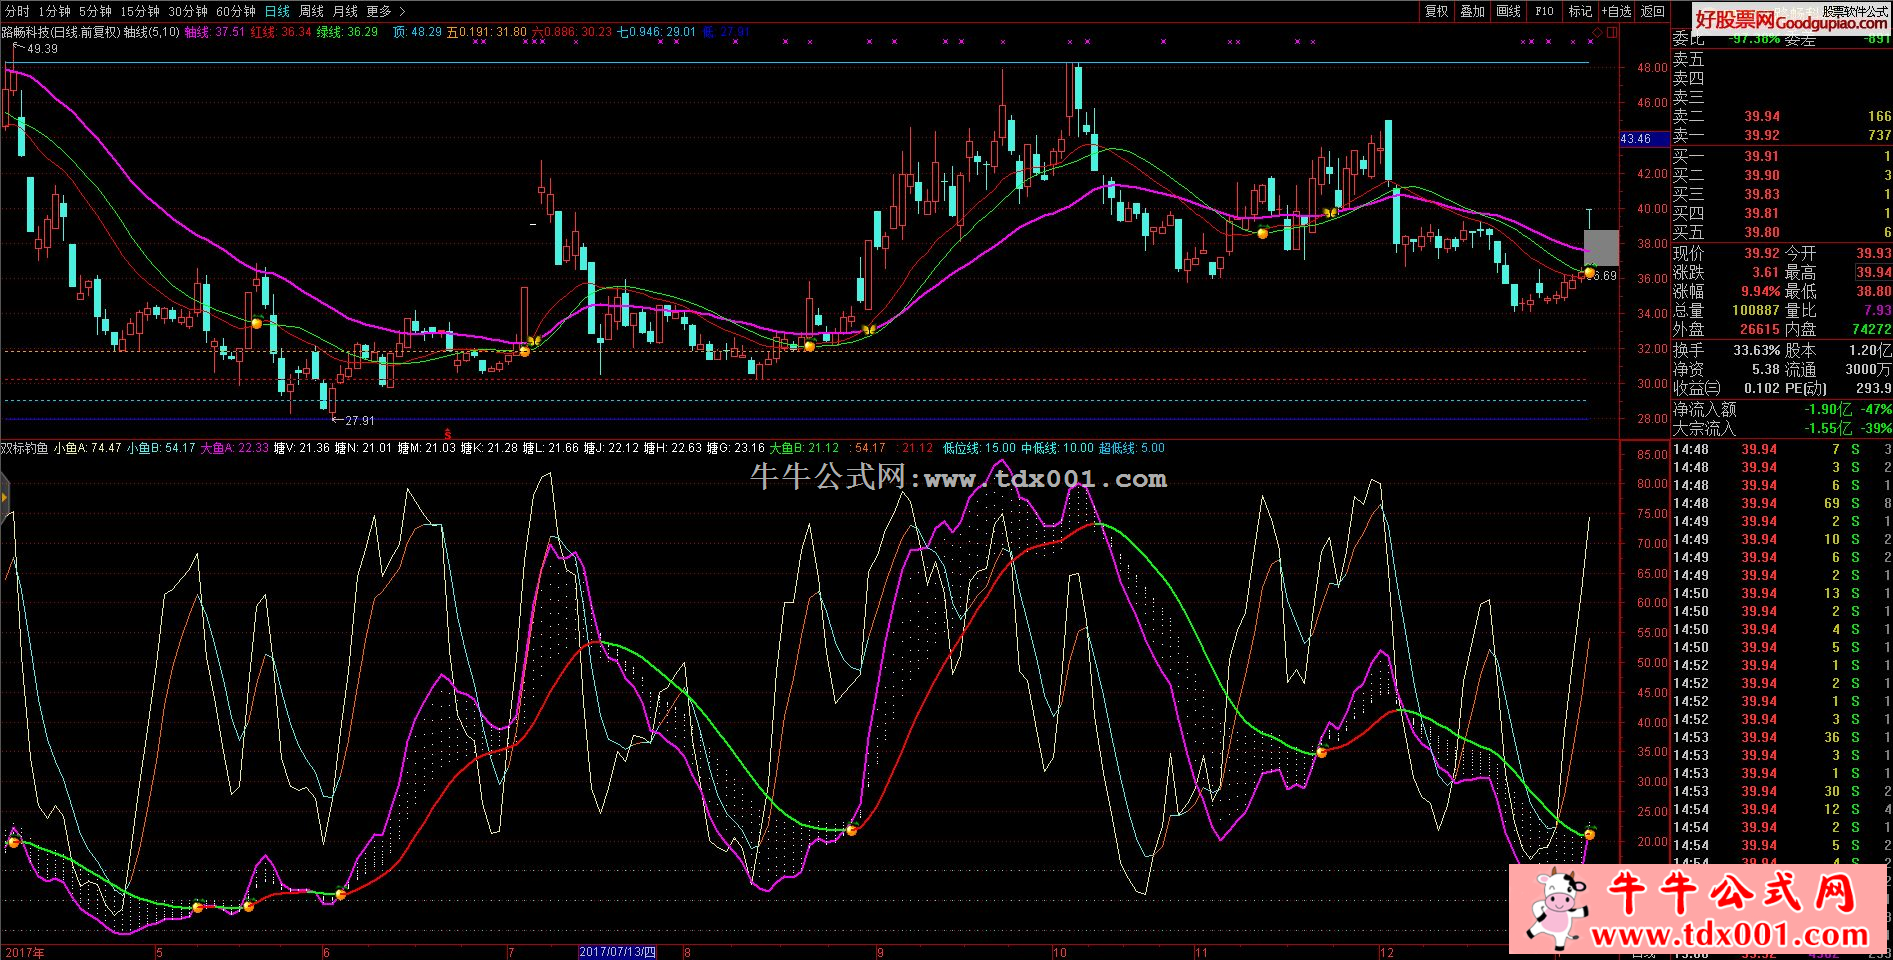Image resolution: width=1893 pixels, height=960 pixels.
Task: Click the 27.91 low price marker
Action: coord(359,421)
